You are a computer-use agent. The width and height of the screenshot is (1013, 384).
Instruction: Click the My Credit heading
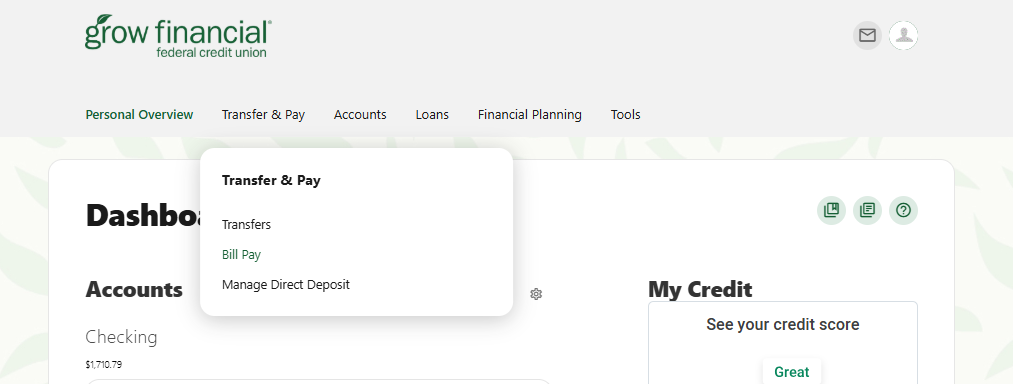point(700,289)
